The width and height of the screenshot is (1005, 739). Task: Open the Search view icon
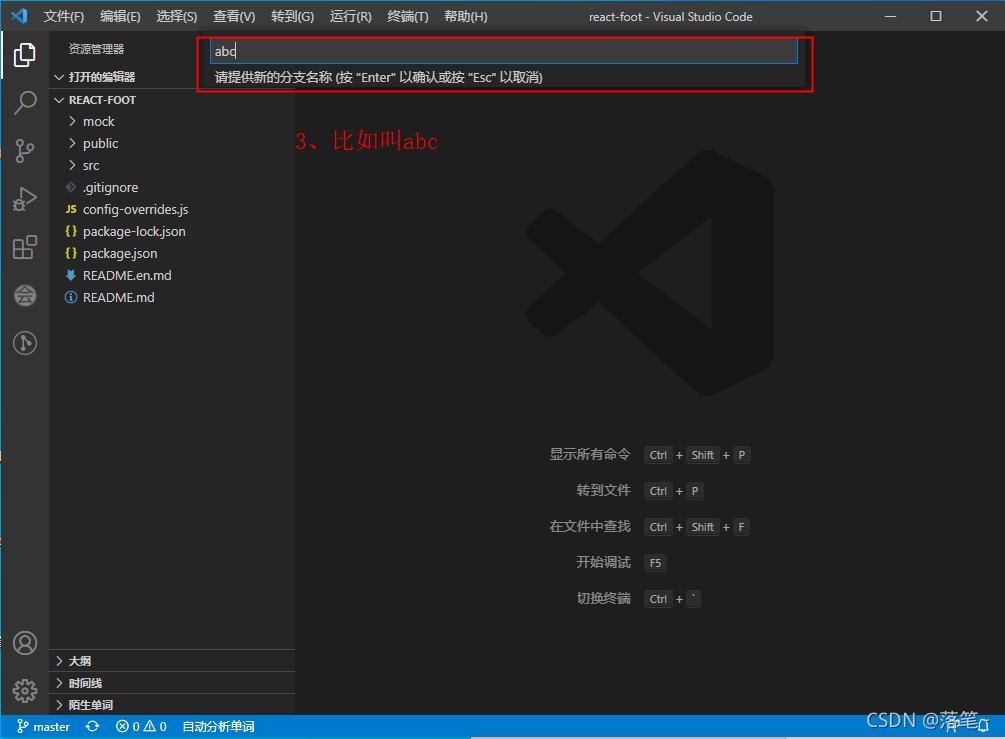[24, 103]
